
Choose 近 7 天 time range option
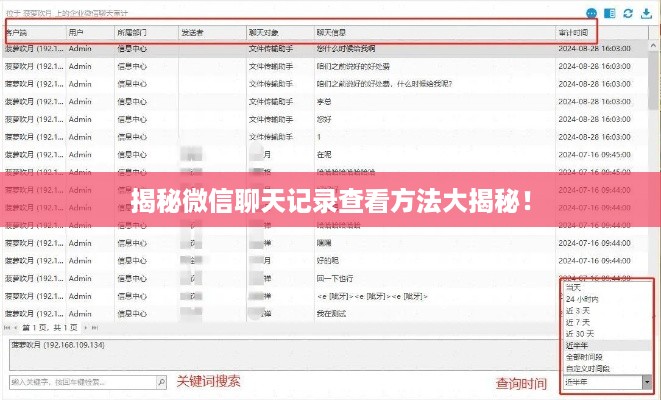578,322
